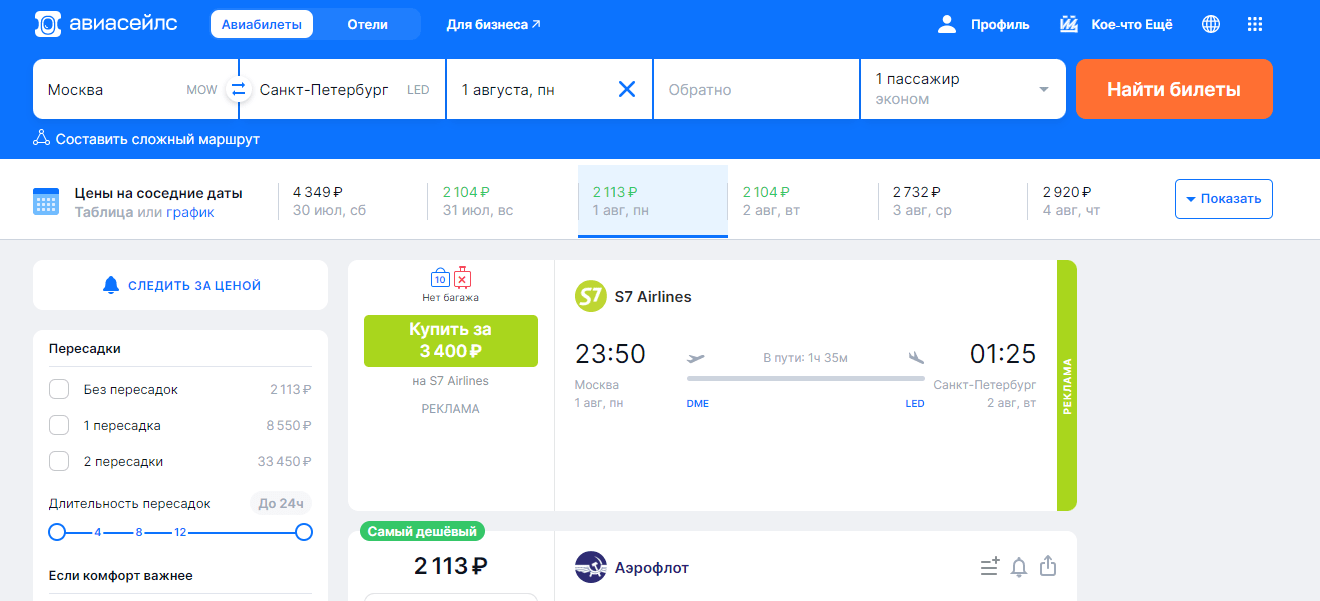1320x601 pixels.
Task: Switch to the 'Отели' tab
Action: [367, 24]
